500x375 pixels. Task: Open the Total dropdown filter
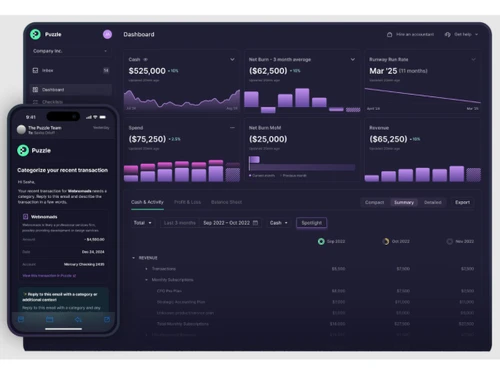(x=142, y=223)
